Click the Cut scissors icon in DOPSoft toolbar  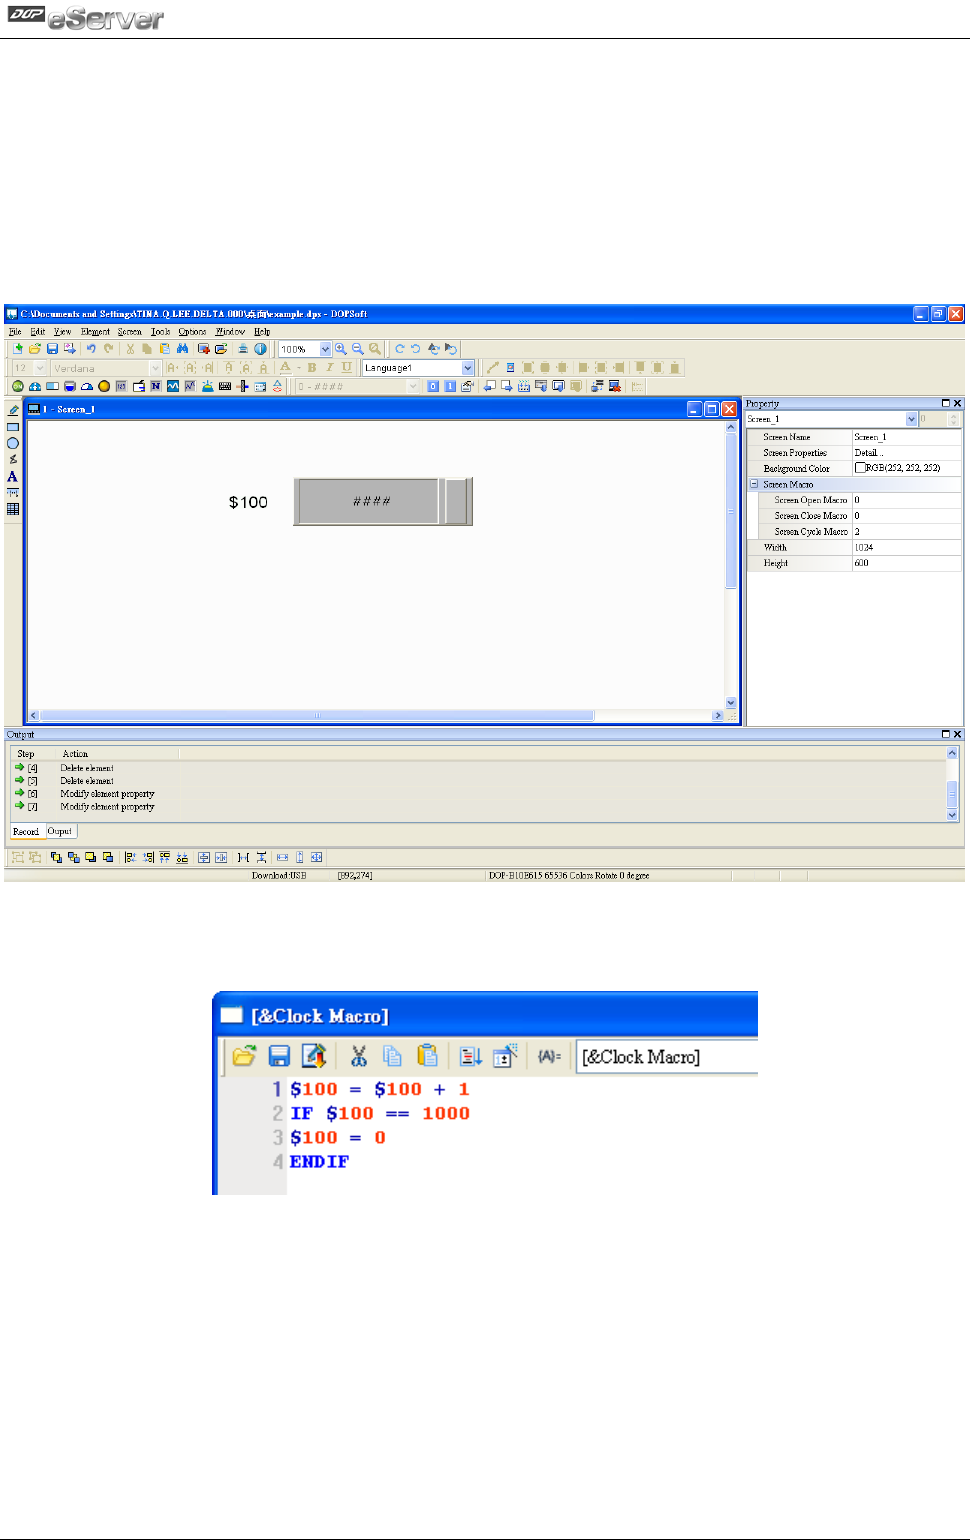click(x=130, y=349)
